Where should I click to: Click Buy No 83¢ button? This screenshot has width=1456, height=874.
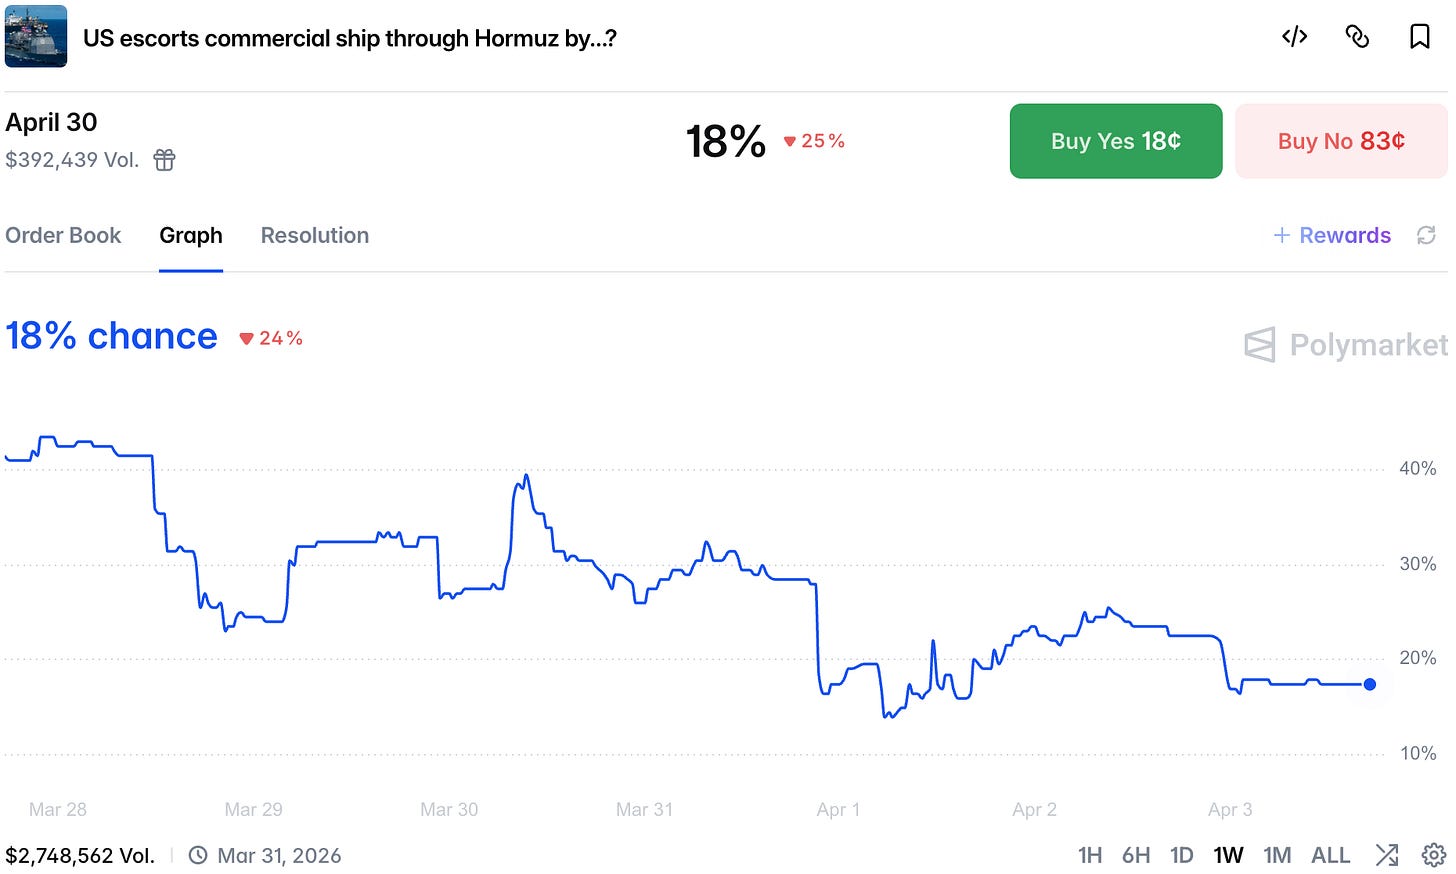pos(1341,141)
